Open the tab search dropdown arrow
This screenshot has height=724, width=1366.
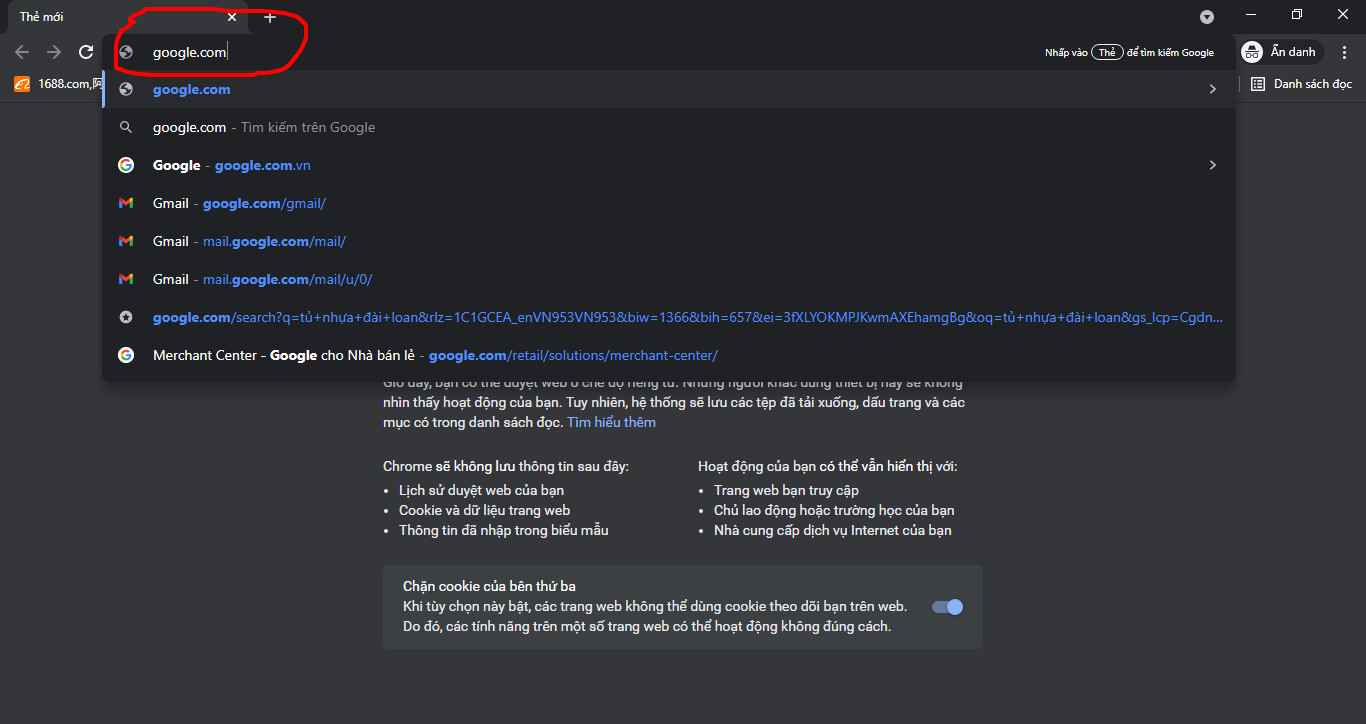pyautogui.click(x=1207, y=17)
